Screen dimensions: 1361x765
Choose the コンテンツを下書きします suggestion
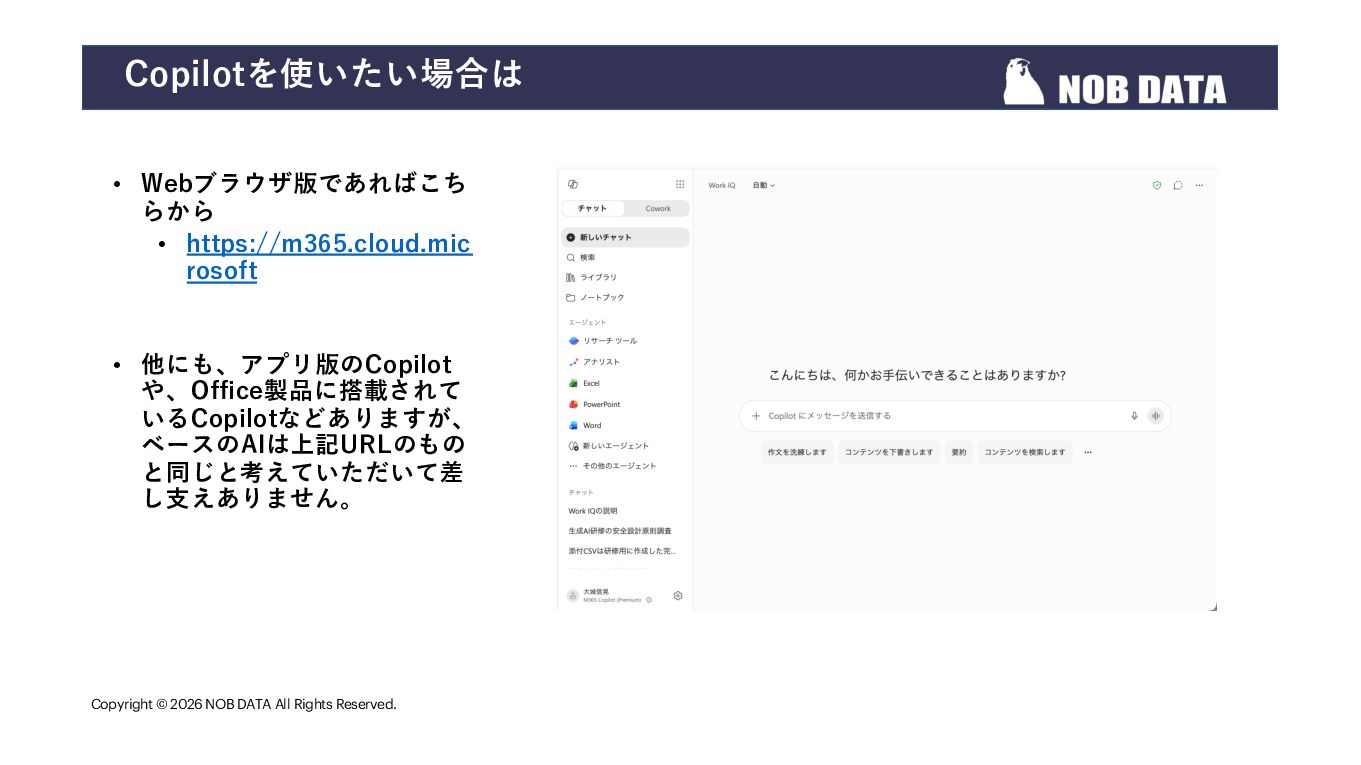coord(889,452)
